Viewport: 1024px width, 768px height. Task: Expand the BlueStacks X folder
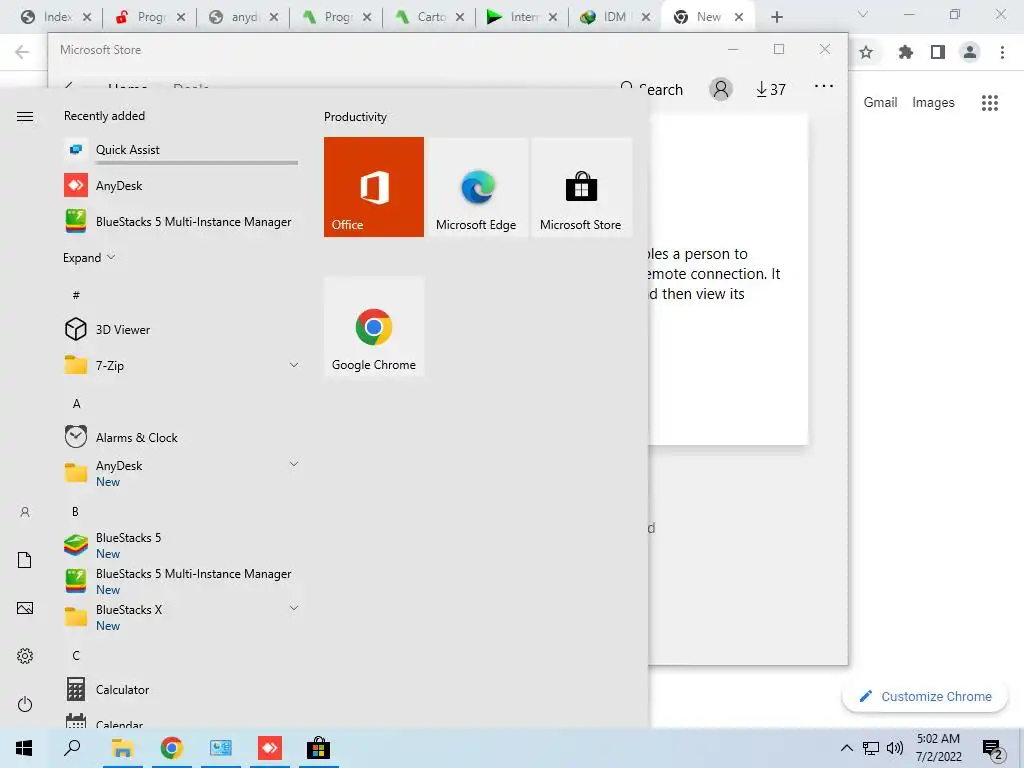coord(294,608)
